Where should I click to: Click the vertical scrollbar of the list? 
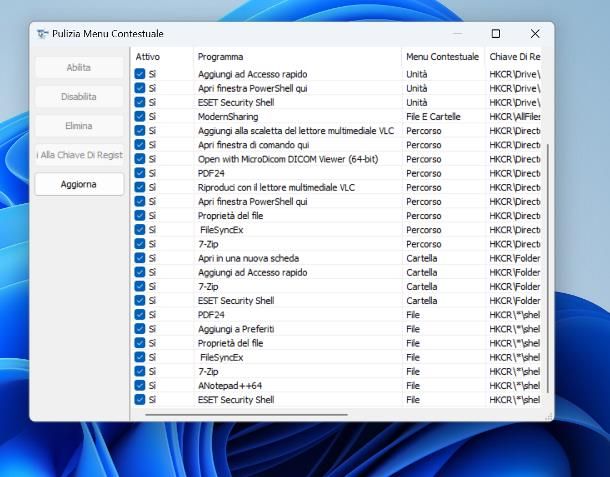[548, 268]
